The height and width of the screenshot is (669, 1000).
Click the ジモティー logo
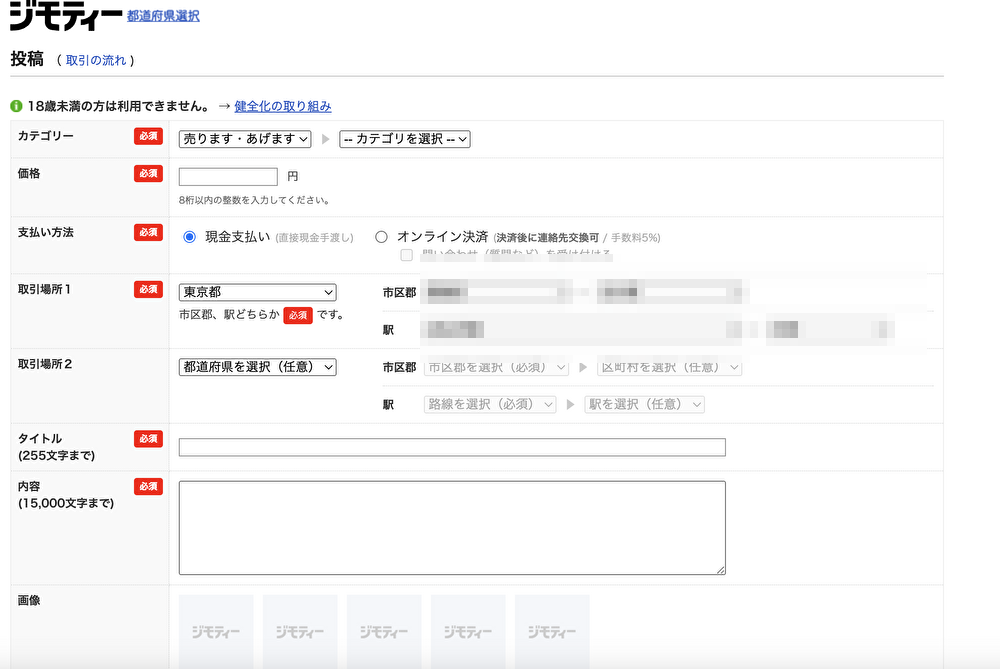point(66,16)
